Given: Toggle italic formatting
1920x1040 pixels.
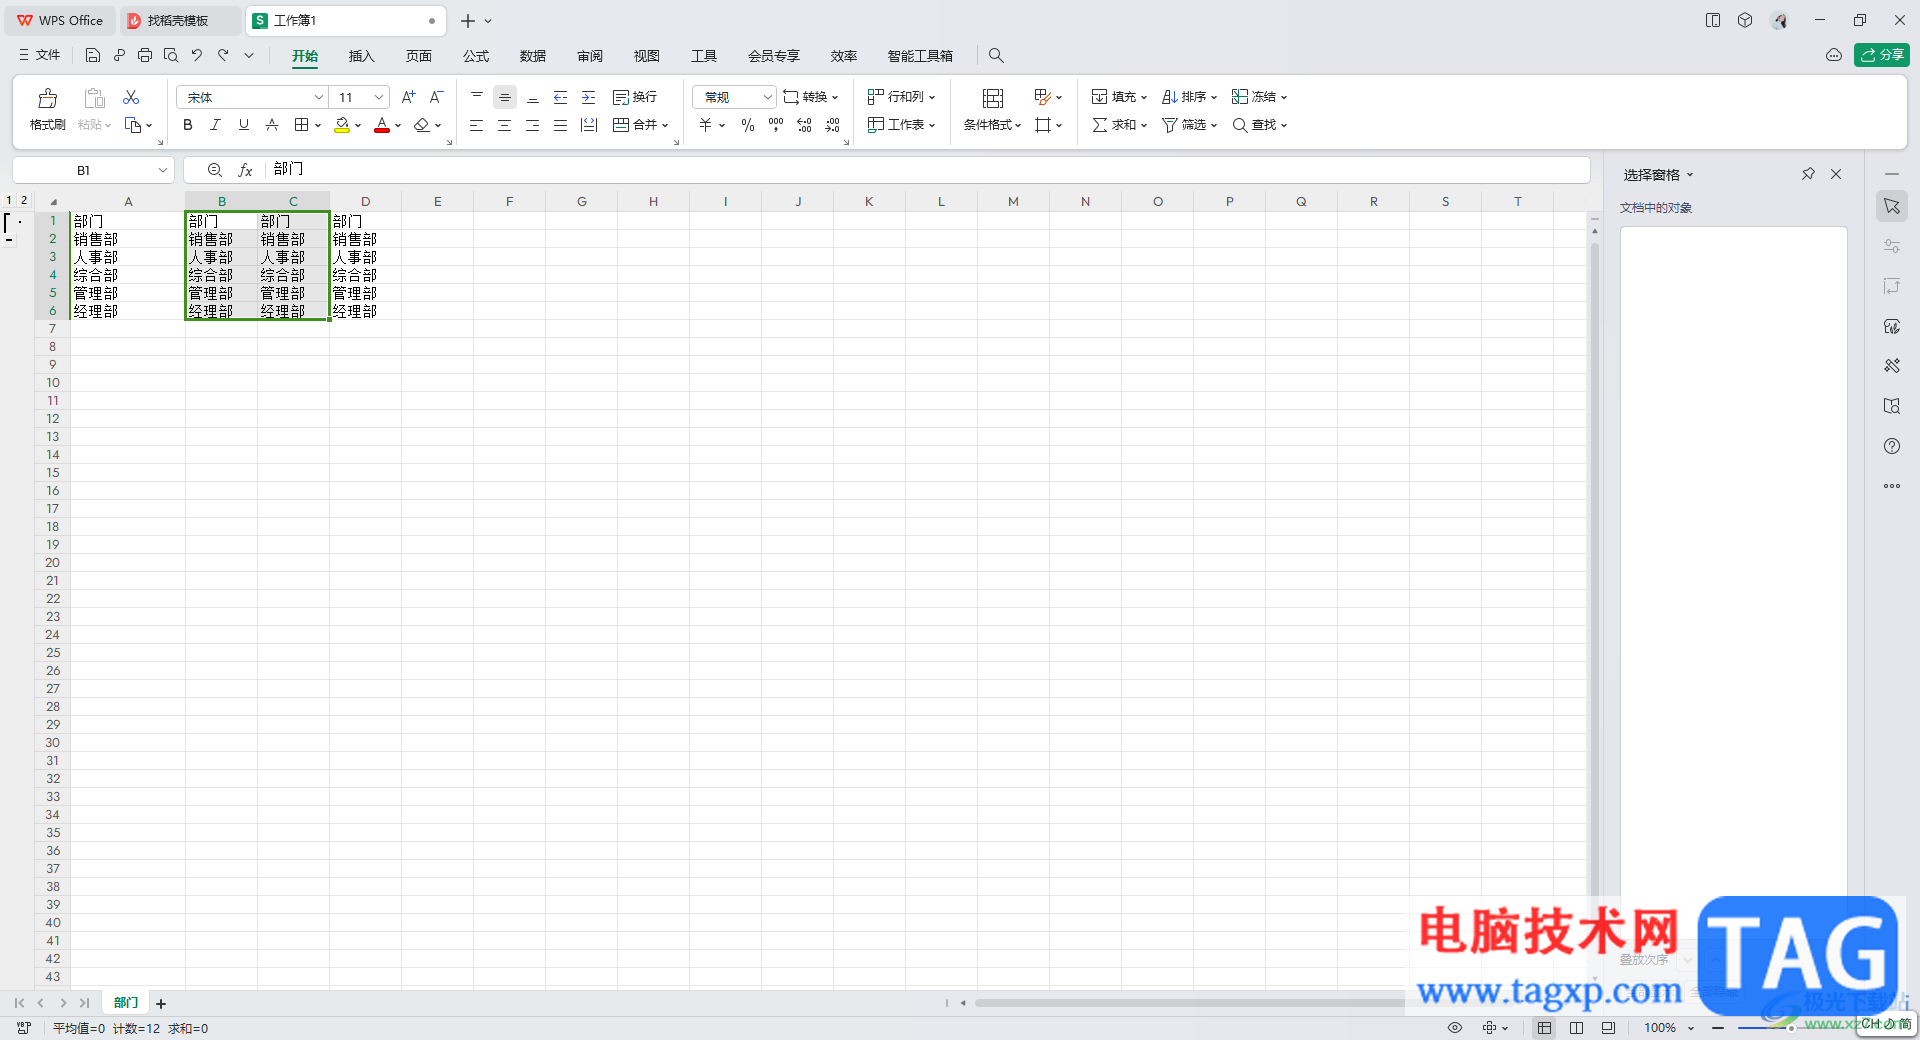Looking at the screenshot, I should tap(215, 125).
